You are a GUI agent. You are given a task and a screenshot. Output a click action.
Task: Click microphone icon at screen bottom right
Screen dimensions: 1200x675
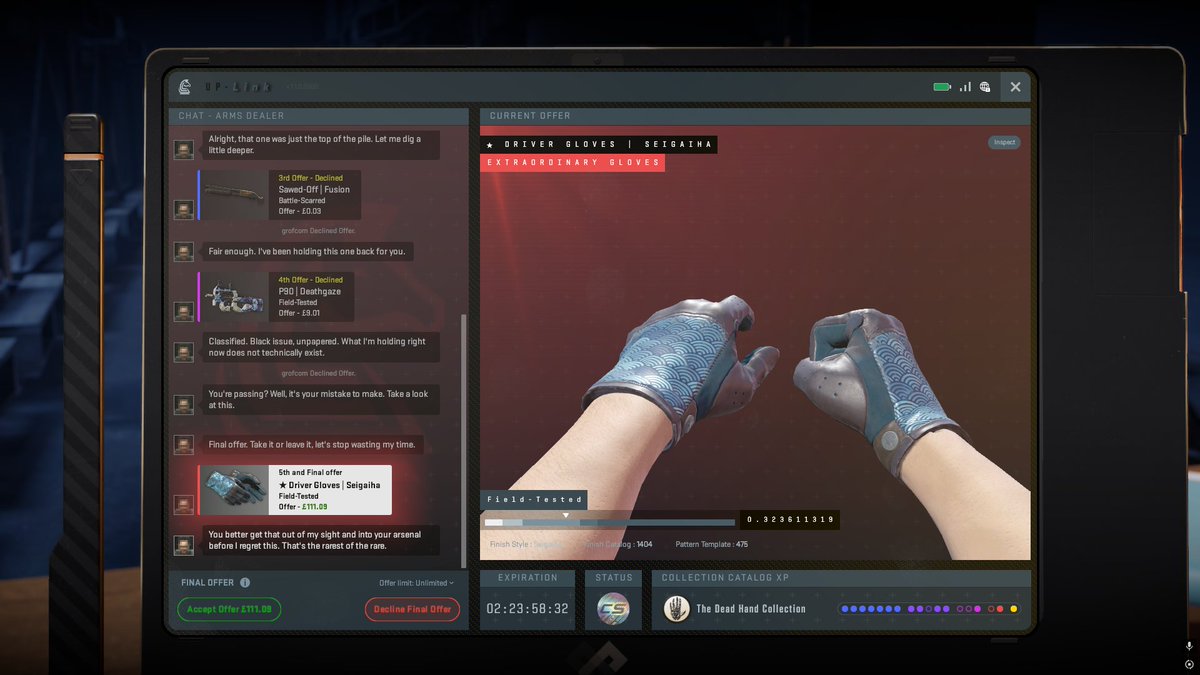coord(1189,647)
